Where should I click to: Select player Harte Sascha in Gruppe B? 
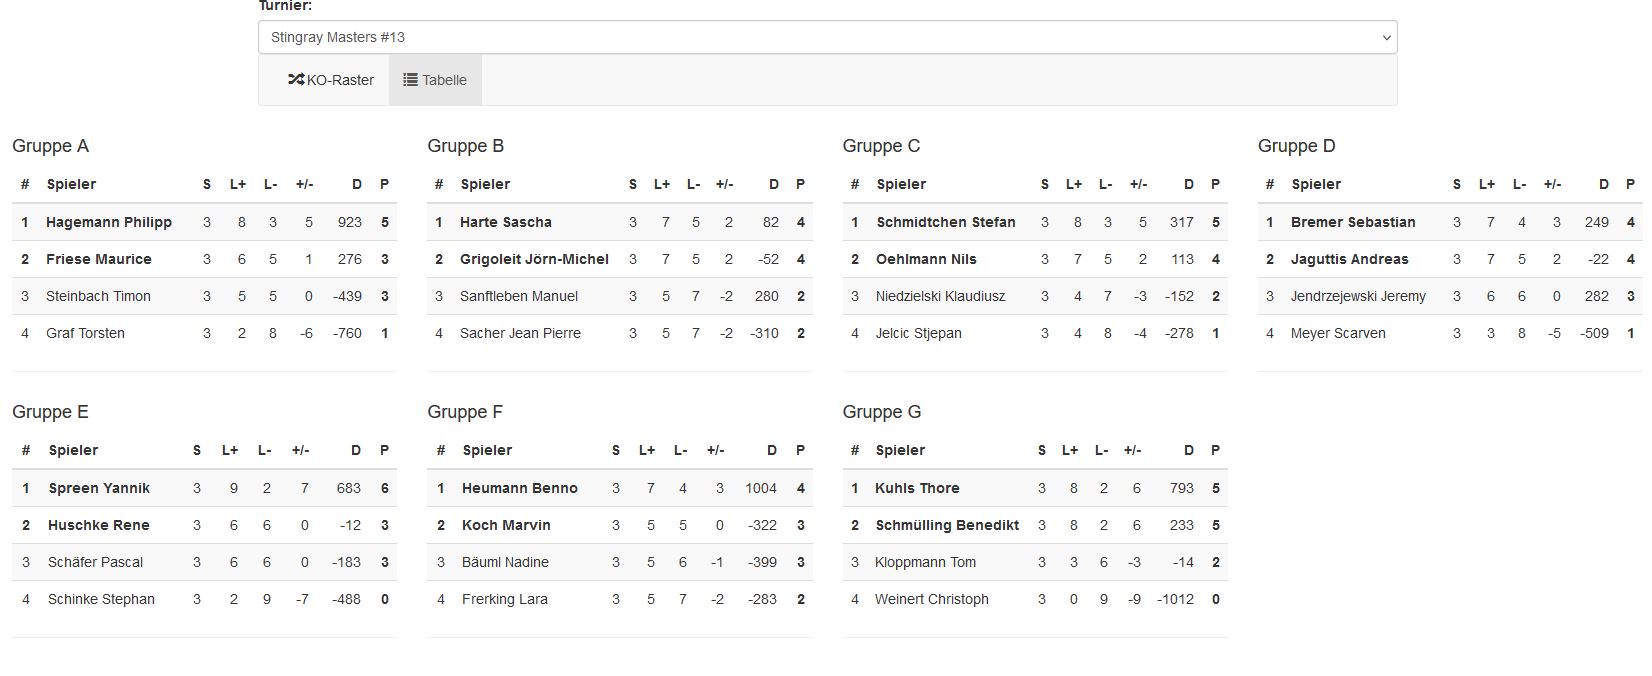(x=506, y=222)
